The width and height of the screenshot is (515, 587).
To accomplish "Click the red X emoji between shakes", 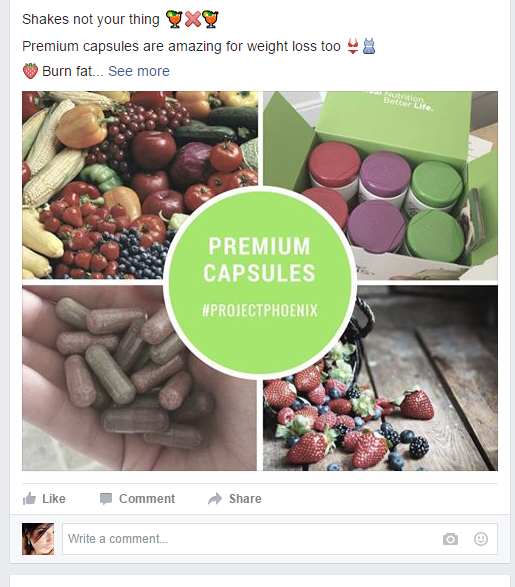I will pos(193,19).
